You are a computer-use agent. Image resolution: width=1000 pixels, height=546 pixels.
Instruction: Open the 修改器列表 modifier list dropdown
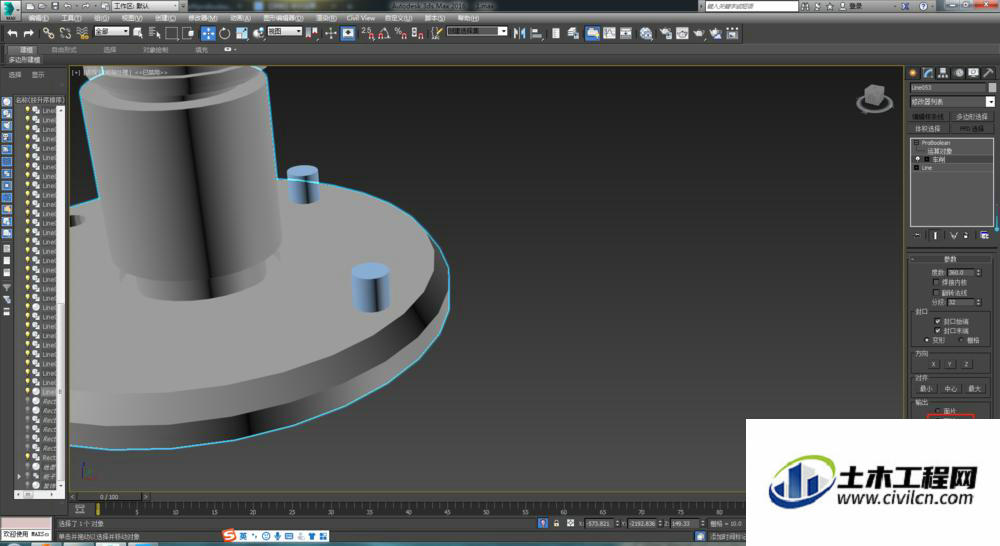(952, 101)
